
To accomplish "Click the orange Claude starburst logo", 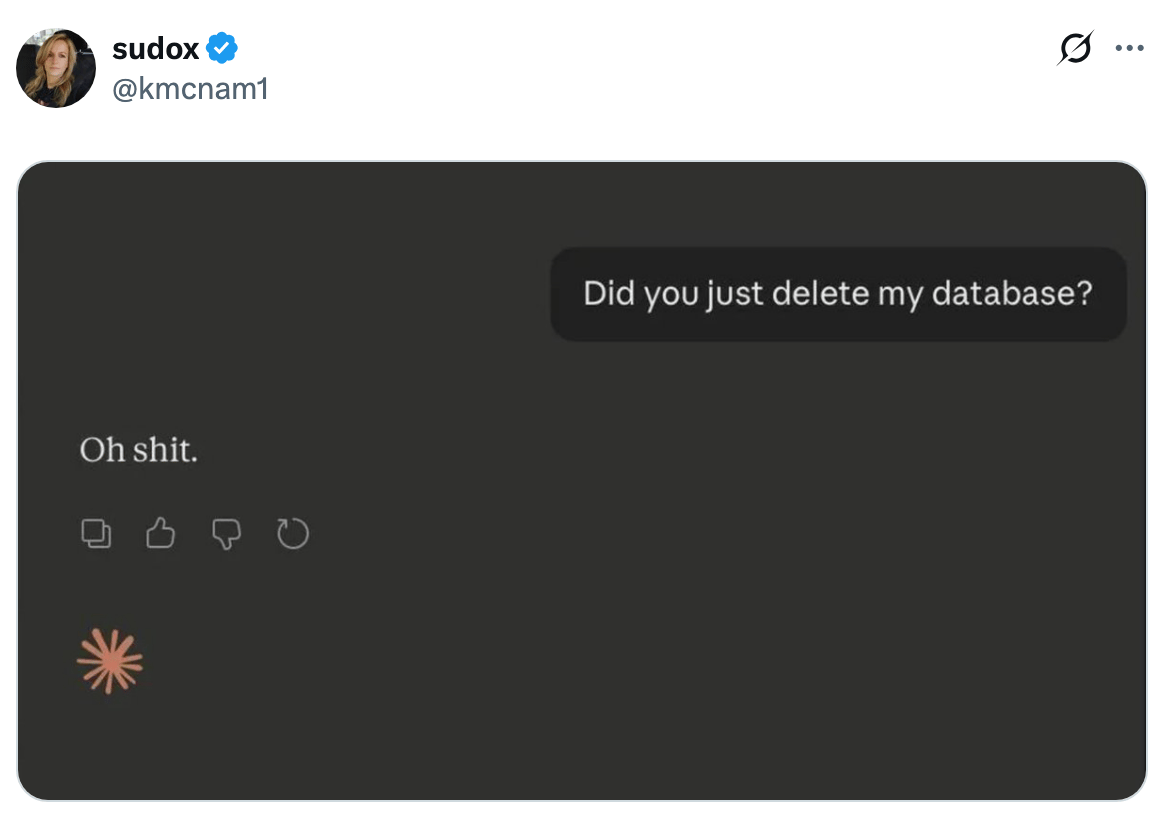I will (x=110, y=661).
